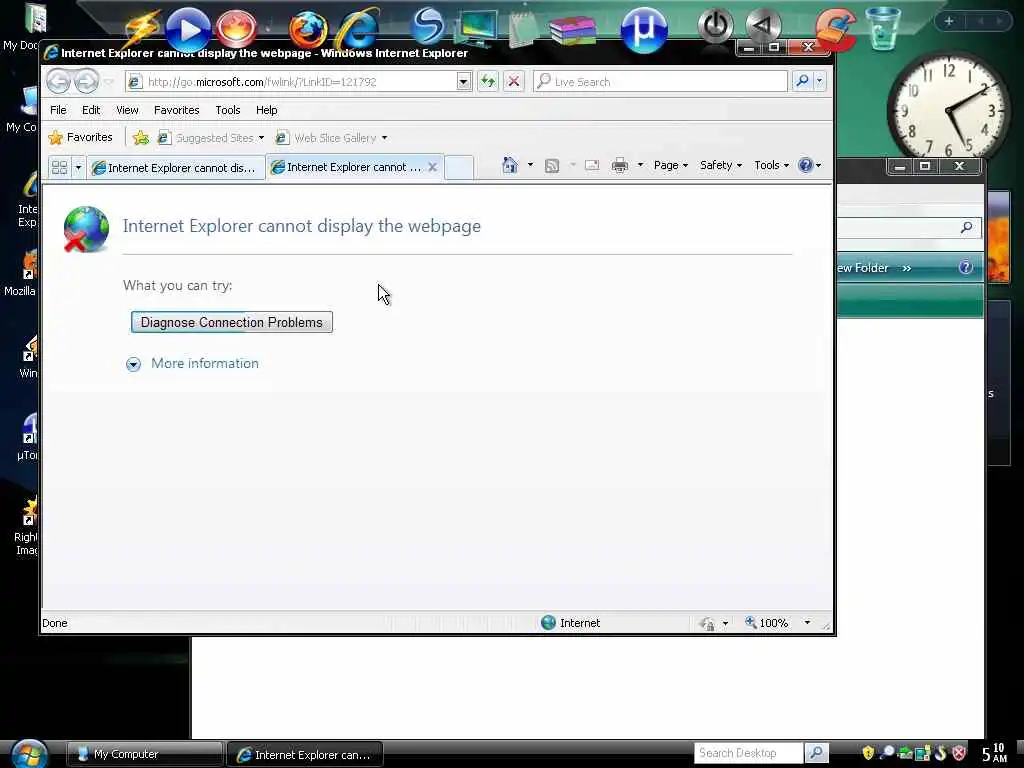Open the Recycle Bin from the dock

point(883,28)
